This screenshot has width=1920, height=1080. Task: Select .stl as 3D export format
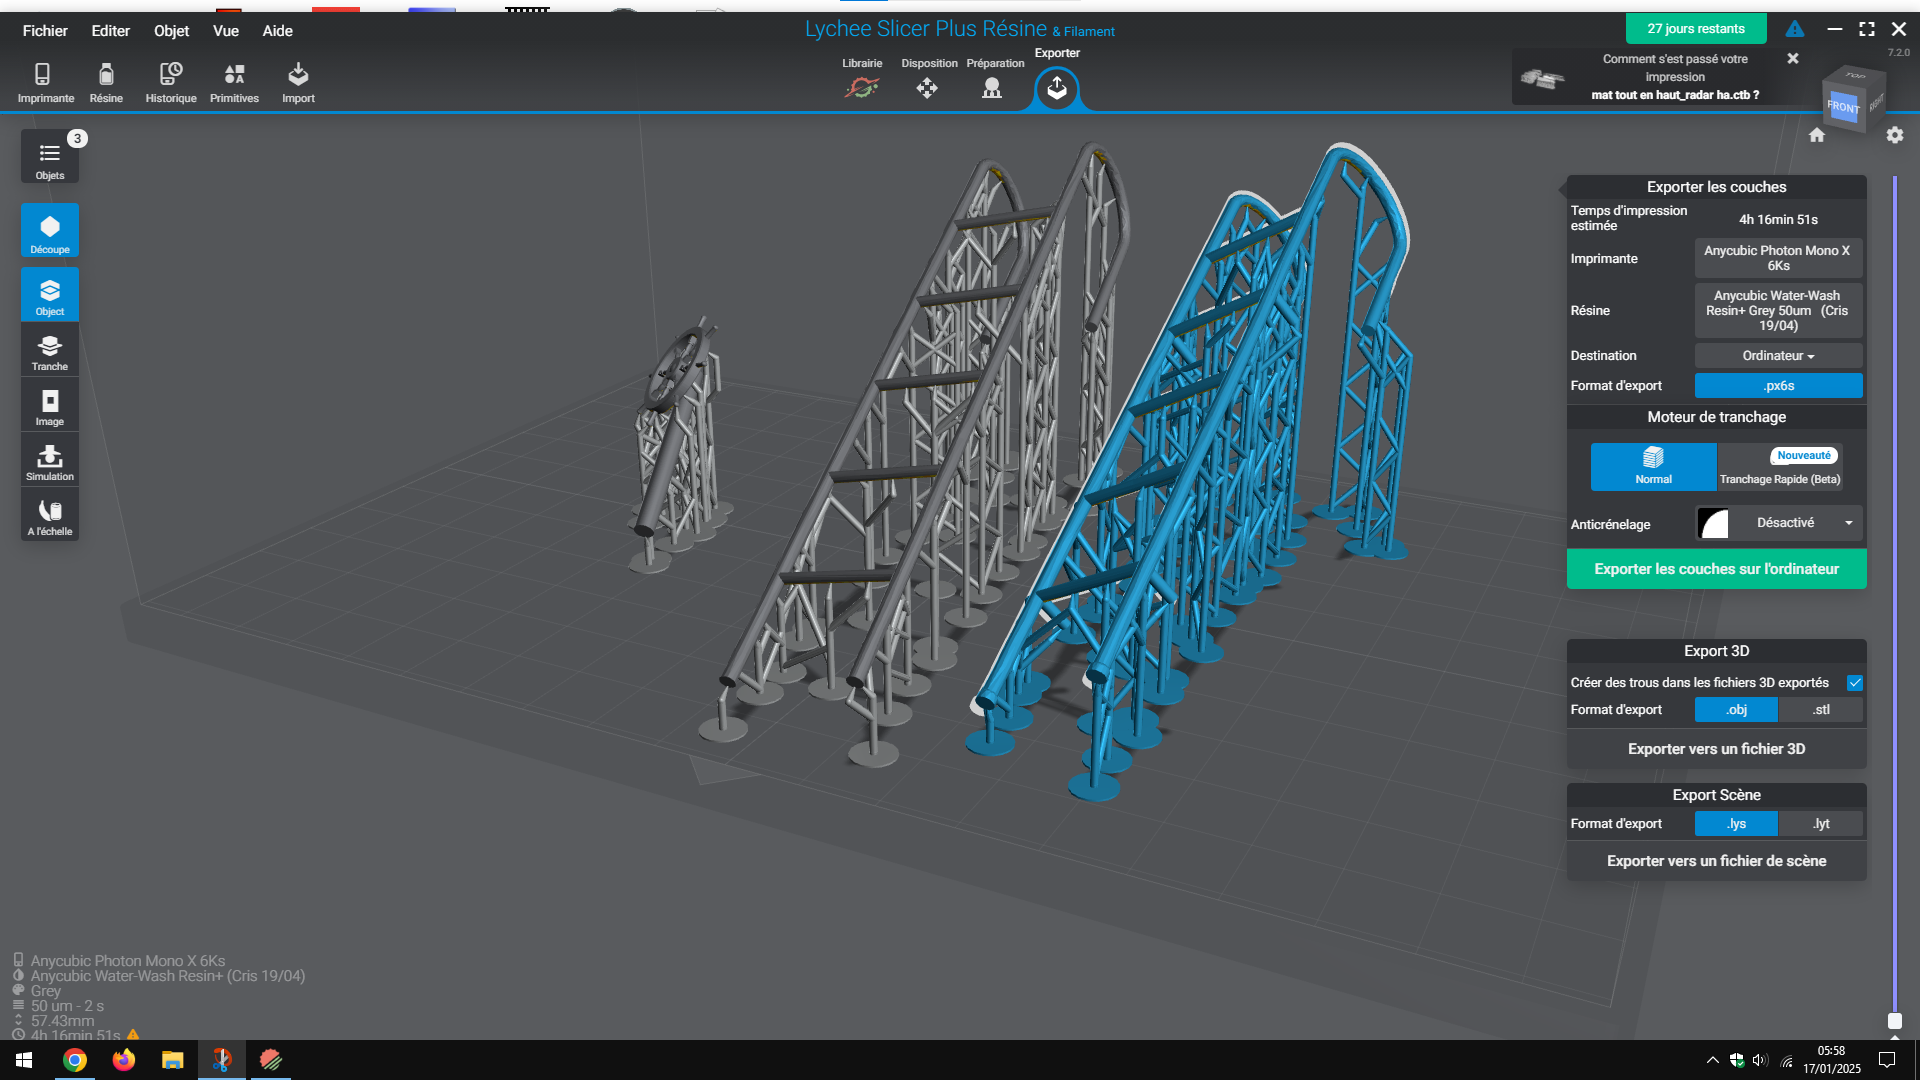click(x=1821, y=710)
